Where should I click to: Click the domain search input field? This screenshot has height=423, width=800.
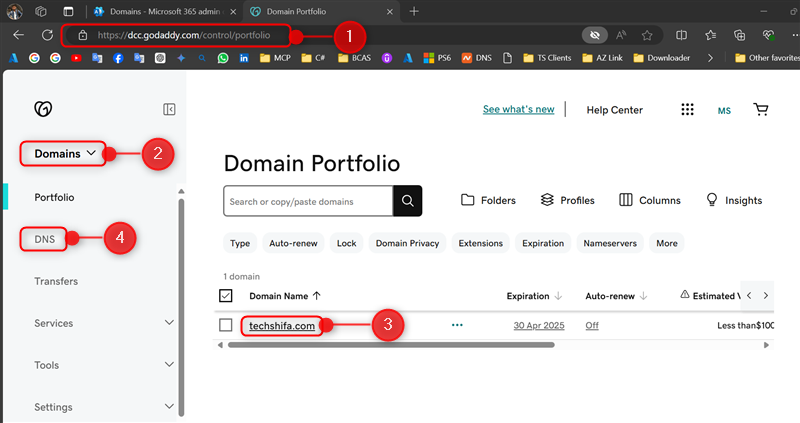coord(308,201)
